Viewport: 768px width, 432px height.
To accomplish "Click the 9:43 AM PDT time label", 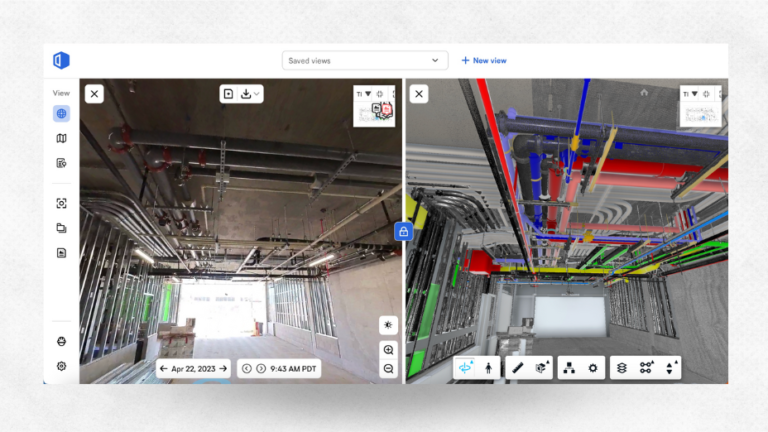I will click(293, 369).
